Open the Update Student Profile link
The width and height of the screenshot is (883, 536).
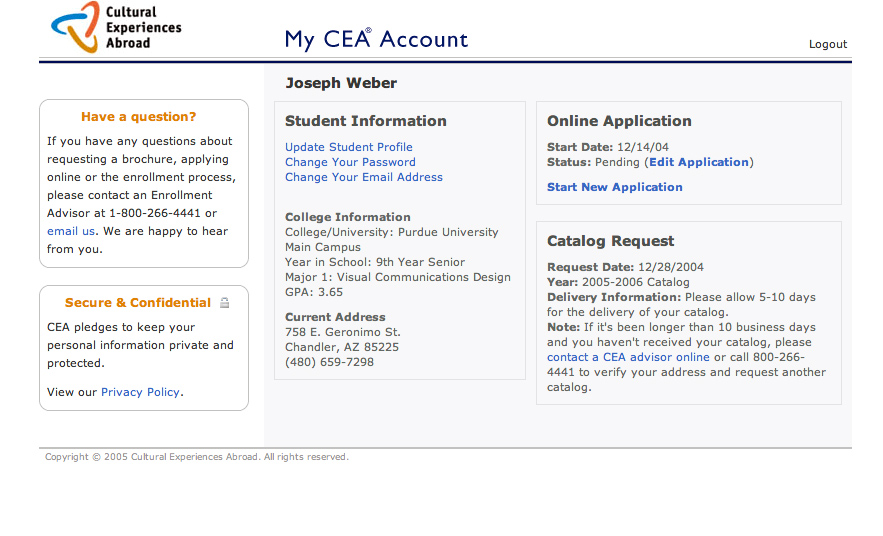click(x=348, y=147)
